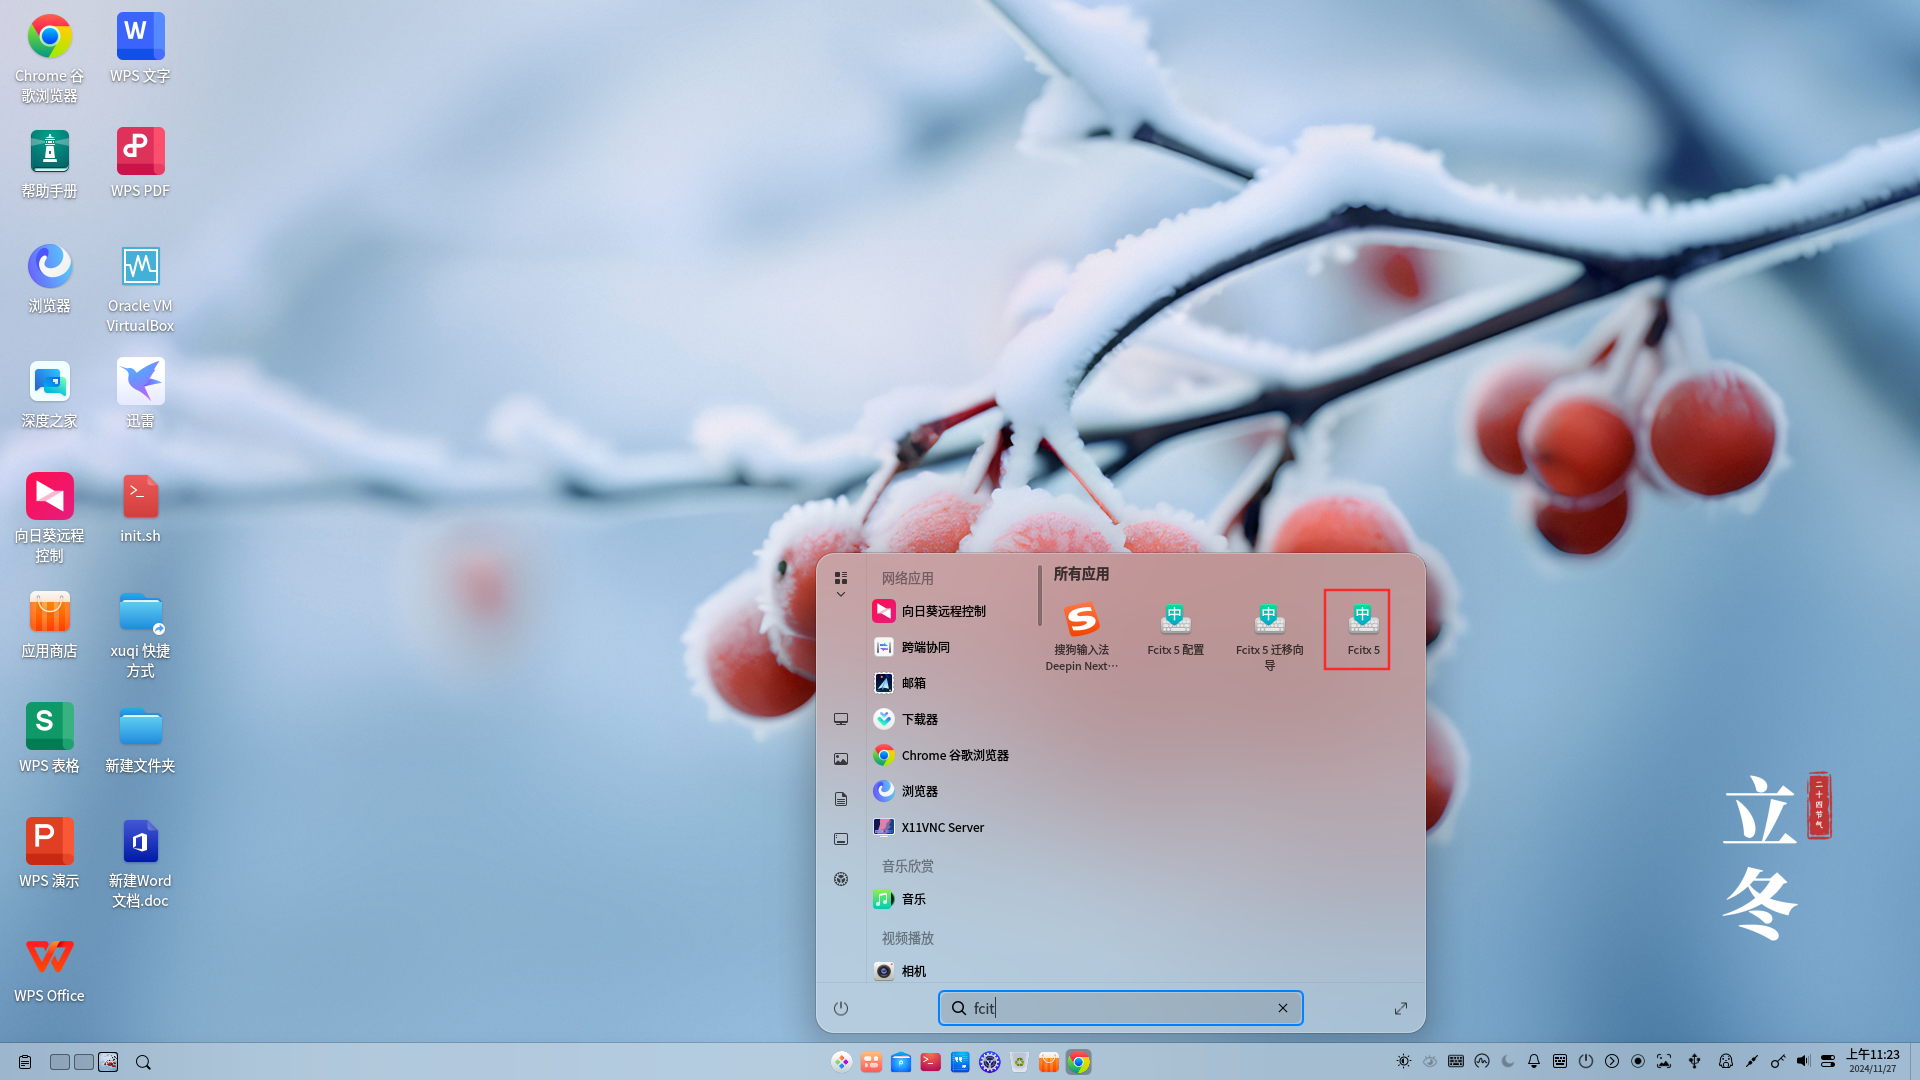Open search magnifier in taskbar
Viewport: 1920px width, 1080px height.
click(x=143, y=1062)
